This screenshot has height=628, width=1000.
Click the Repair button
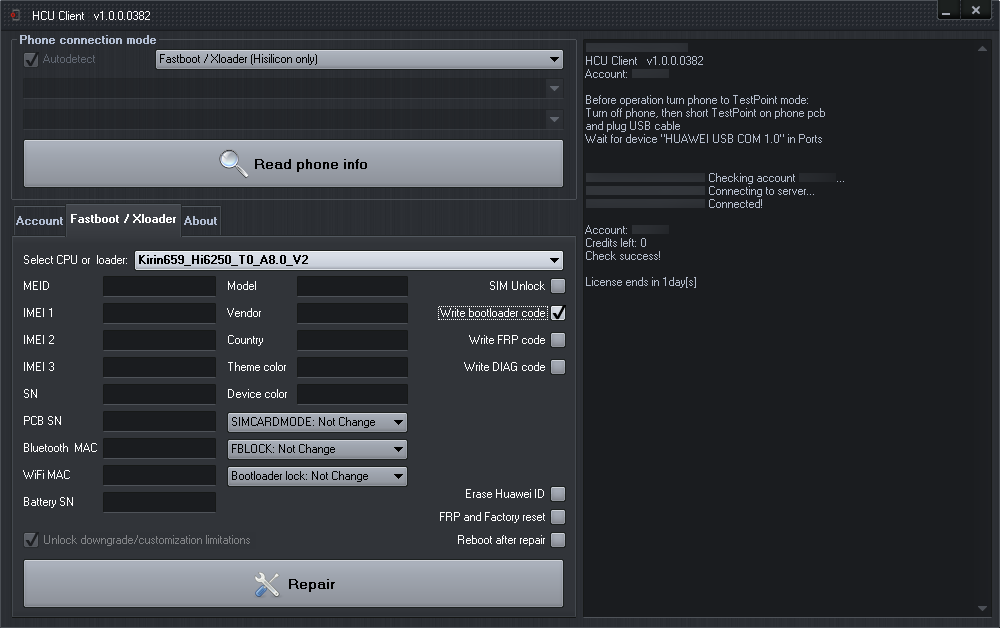(x=293, y=584)
